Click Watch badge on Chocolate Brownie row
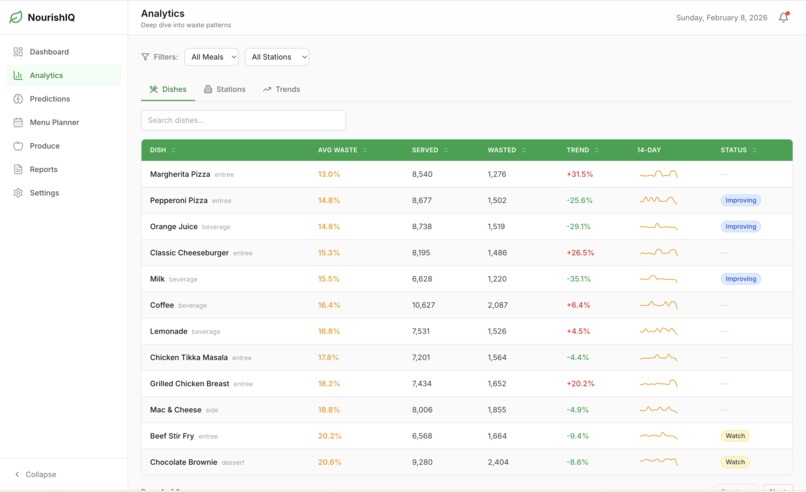Image resolution: width=806 pixels, height=492 pixels. pos(735,462)
